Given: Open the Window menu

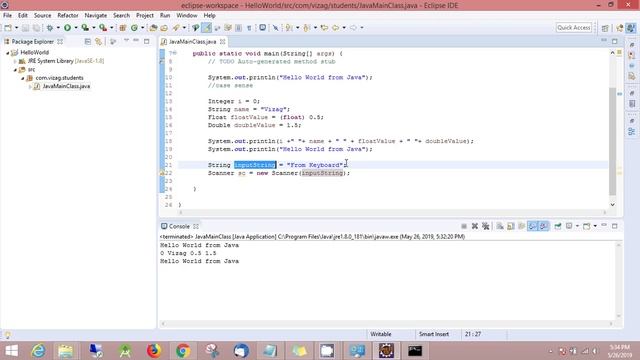Looking at the screenshot, I should pyautogui.click(x=187, y=16).
